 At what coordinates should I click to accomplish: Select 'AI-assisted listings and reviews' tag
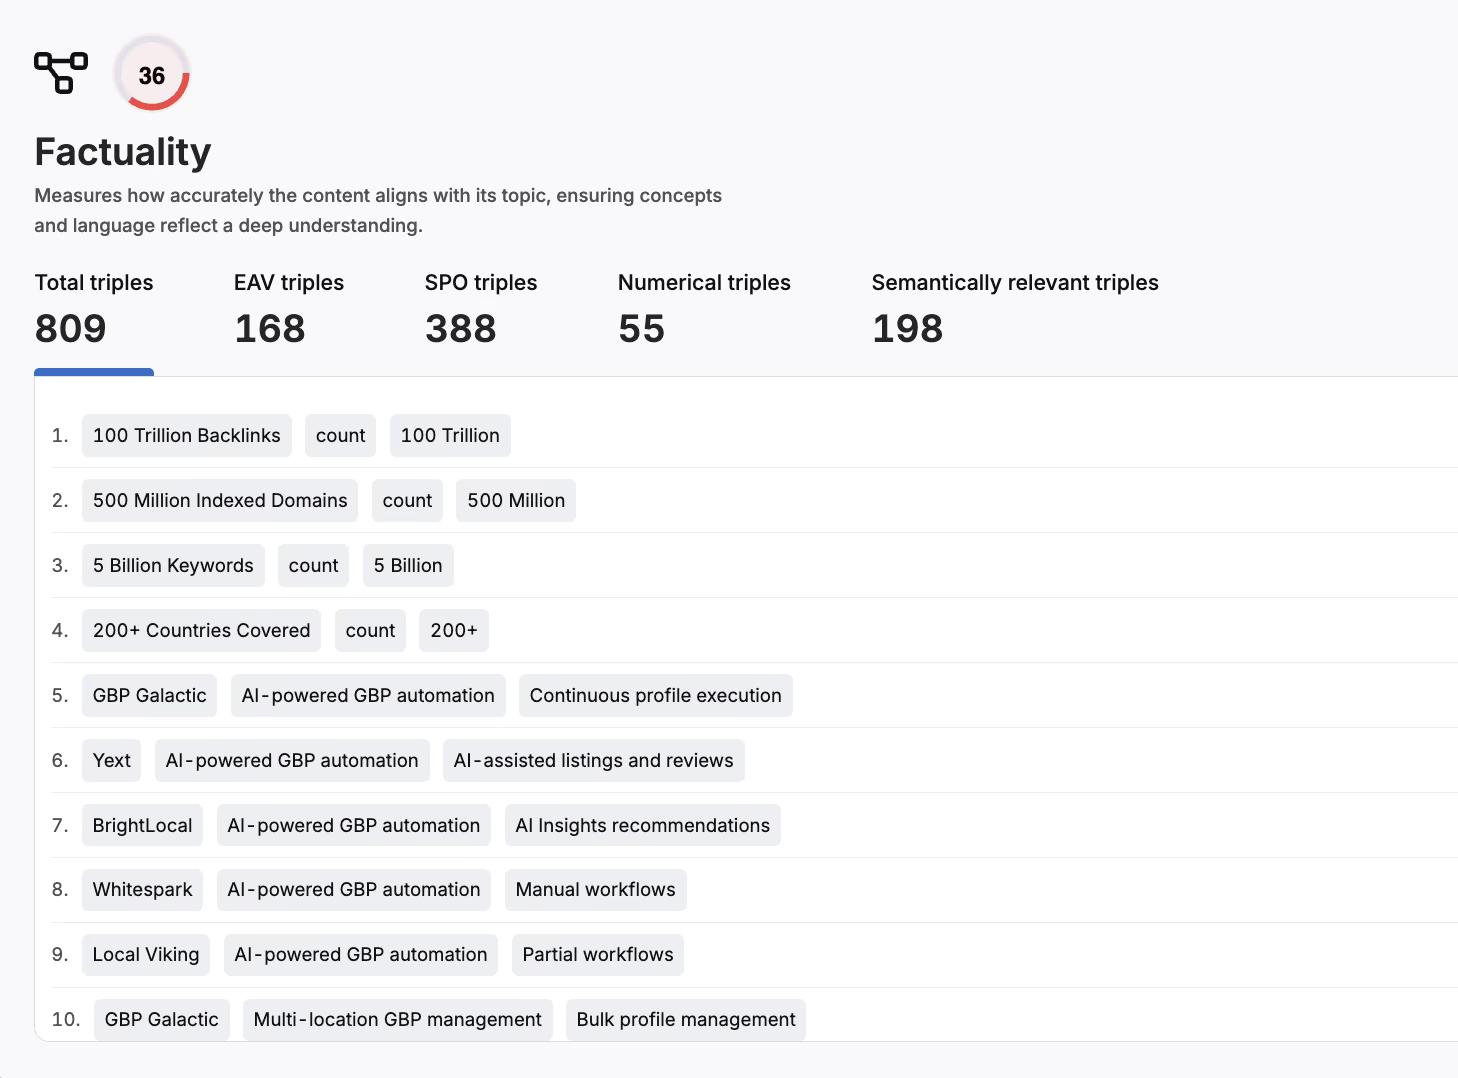[594, 761]
